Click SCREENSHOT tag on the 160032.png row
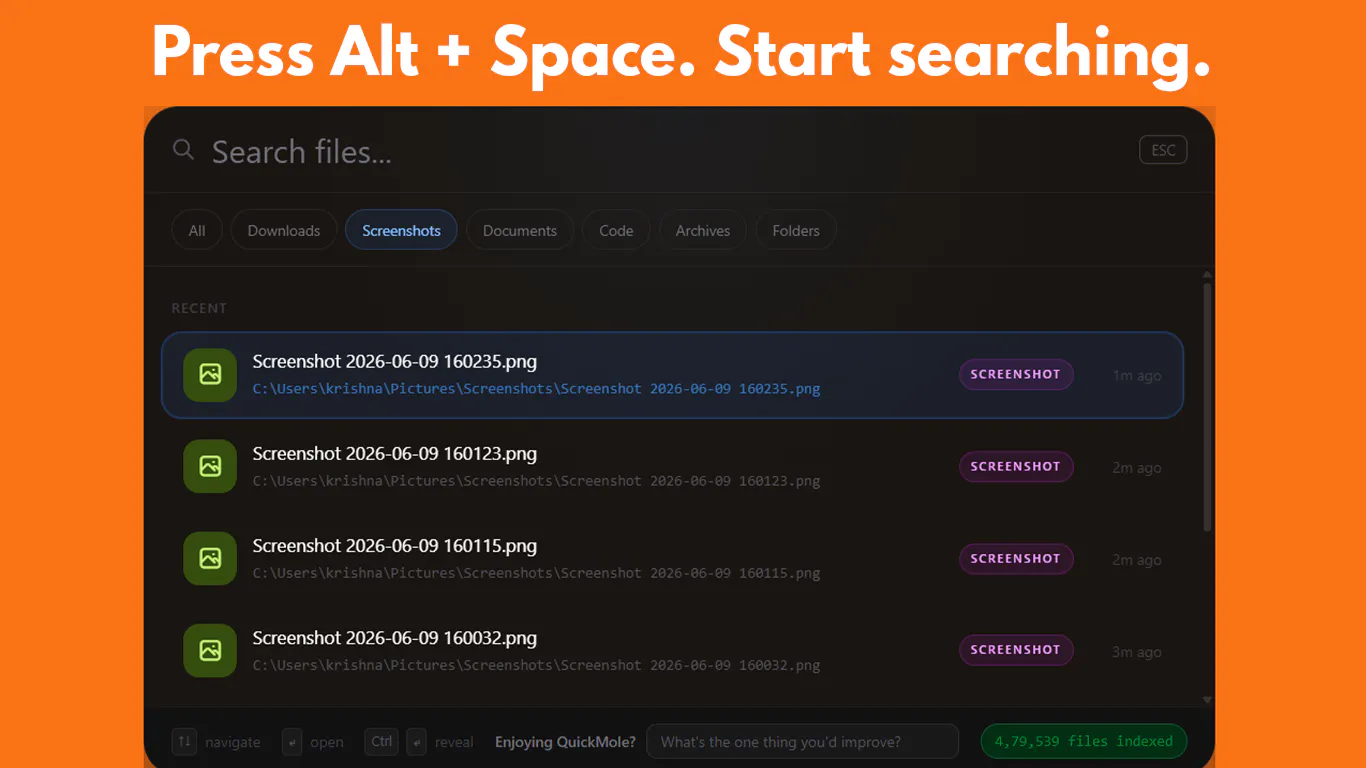This screenshot has height=768, width=1366. point(1016,650)
